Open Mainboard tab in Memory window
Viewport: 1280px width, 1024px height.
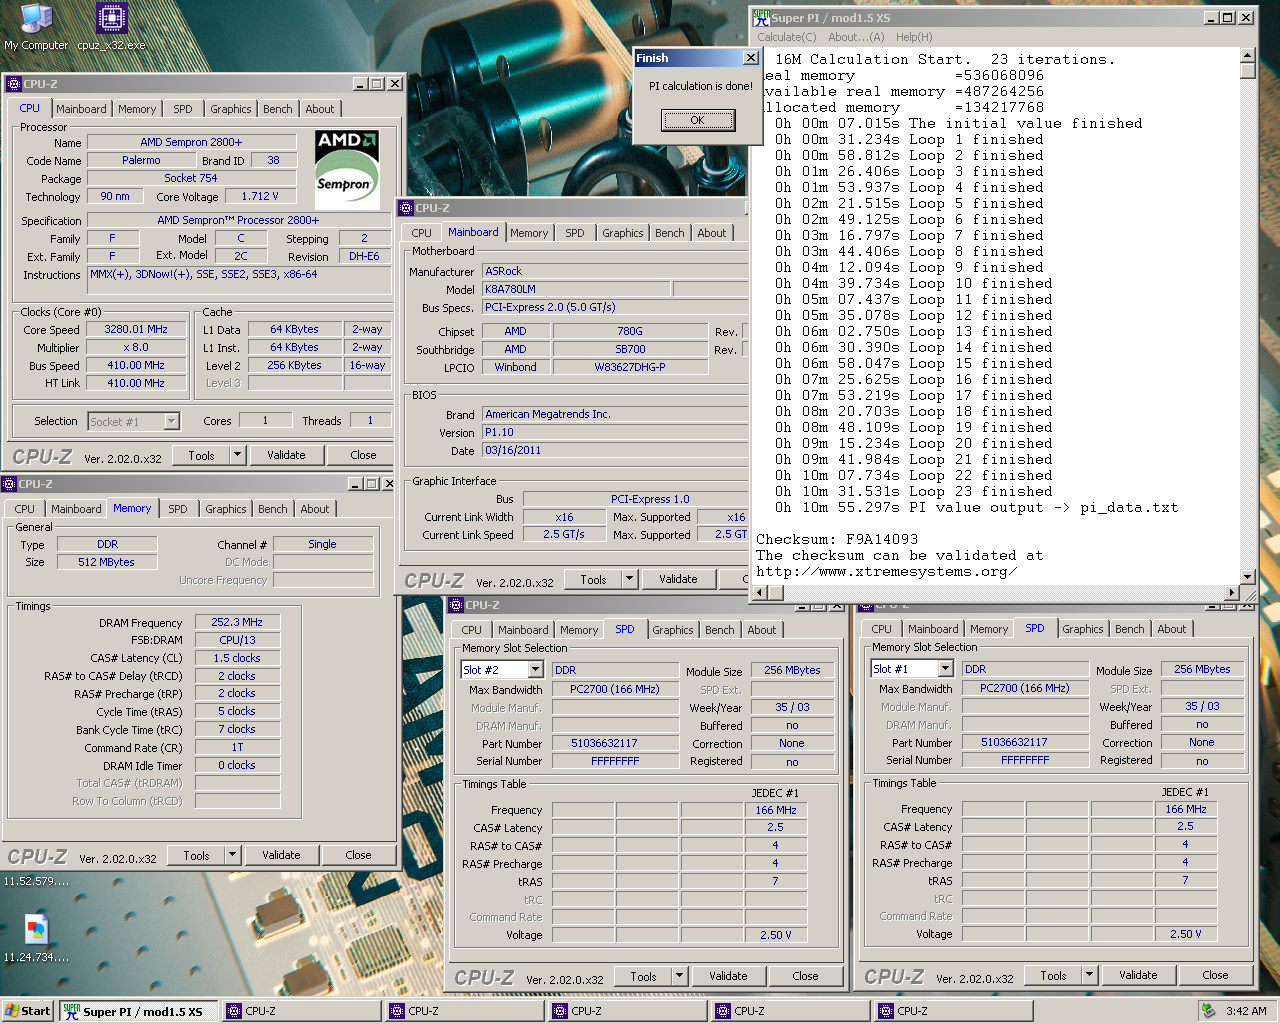(x=76, y=509)
